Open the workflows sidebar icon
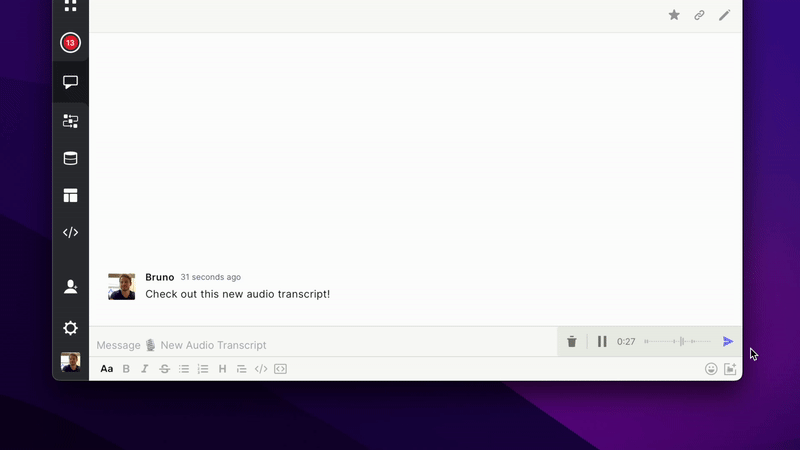800x450 pixels. point(70,121)
